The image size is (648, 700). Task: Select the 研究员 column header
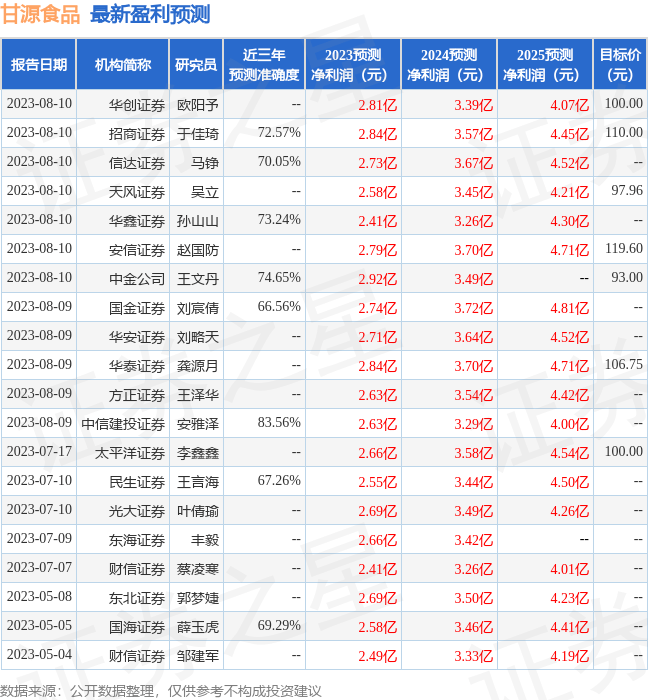click(x=195, y=65)
